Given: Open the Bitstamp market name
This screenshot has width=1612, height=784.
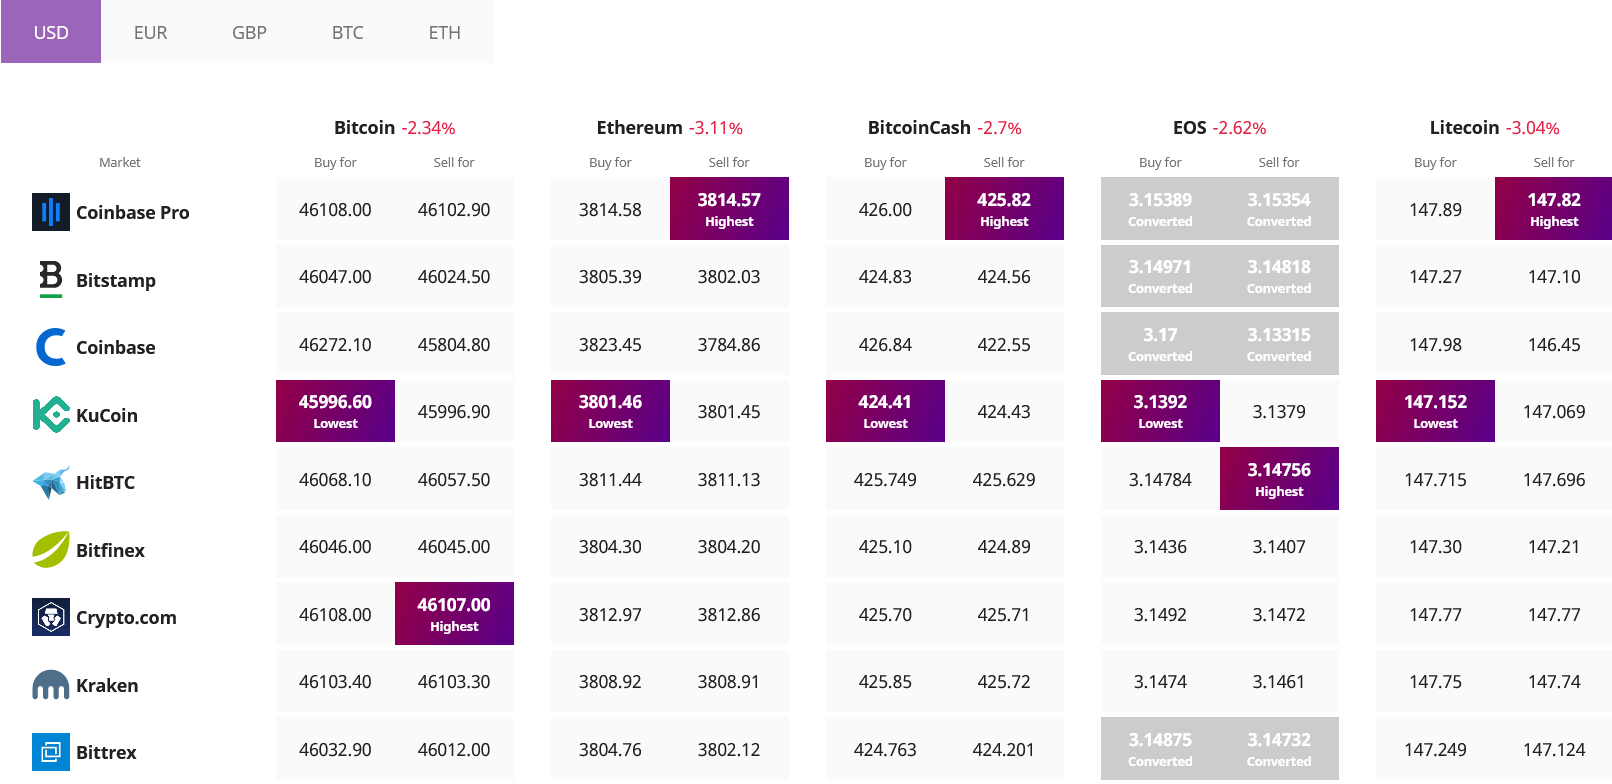Looking at the screenshot, I should point(116,280).
